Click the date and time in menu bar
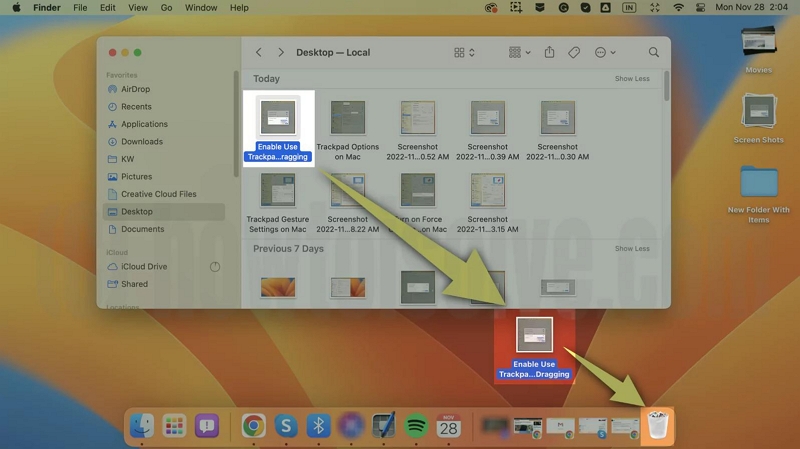The image size is (800, 449). click(752, 8)
